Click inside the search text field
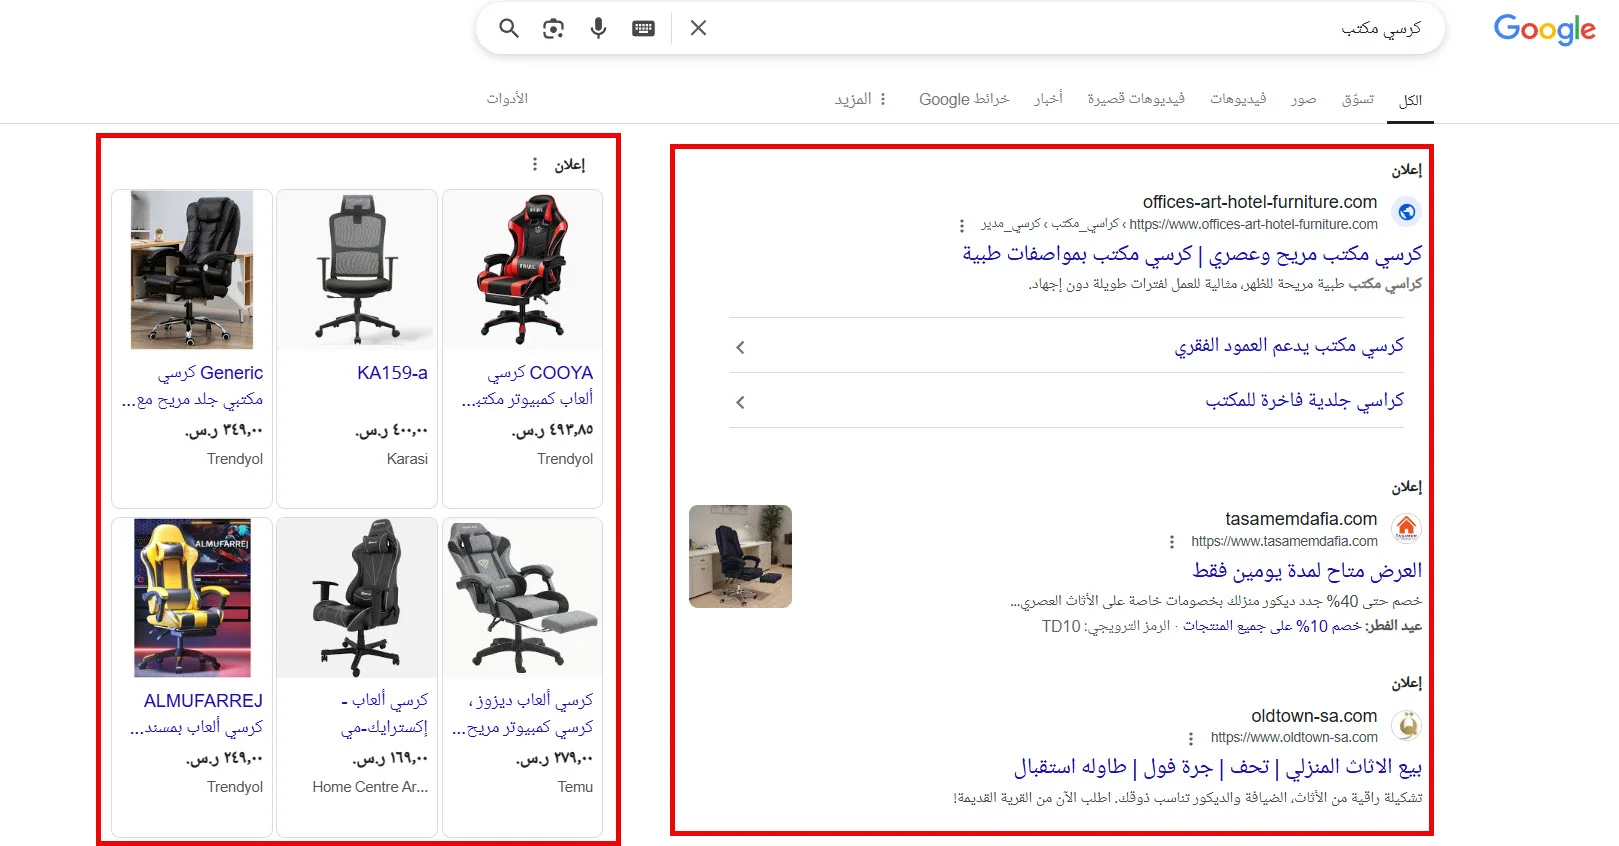 tap(1070, 28)
